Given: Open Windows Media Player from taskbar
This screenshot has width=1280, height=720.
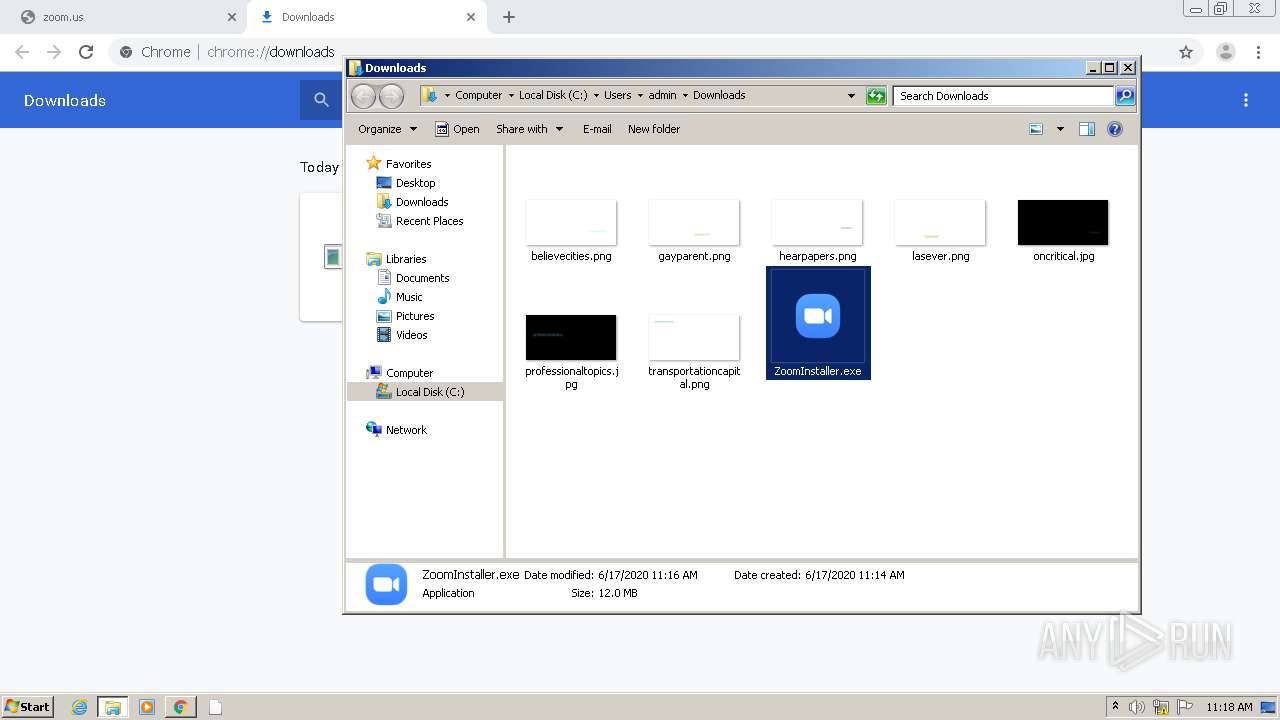Looking at the screenshot, I should tap(147, 707).
